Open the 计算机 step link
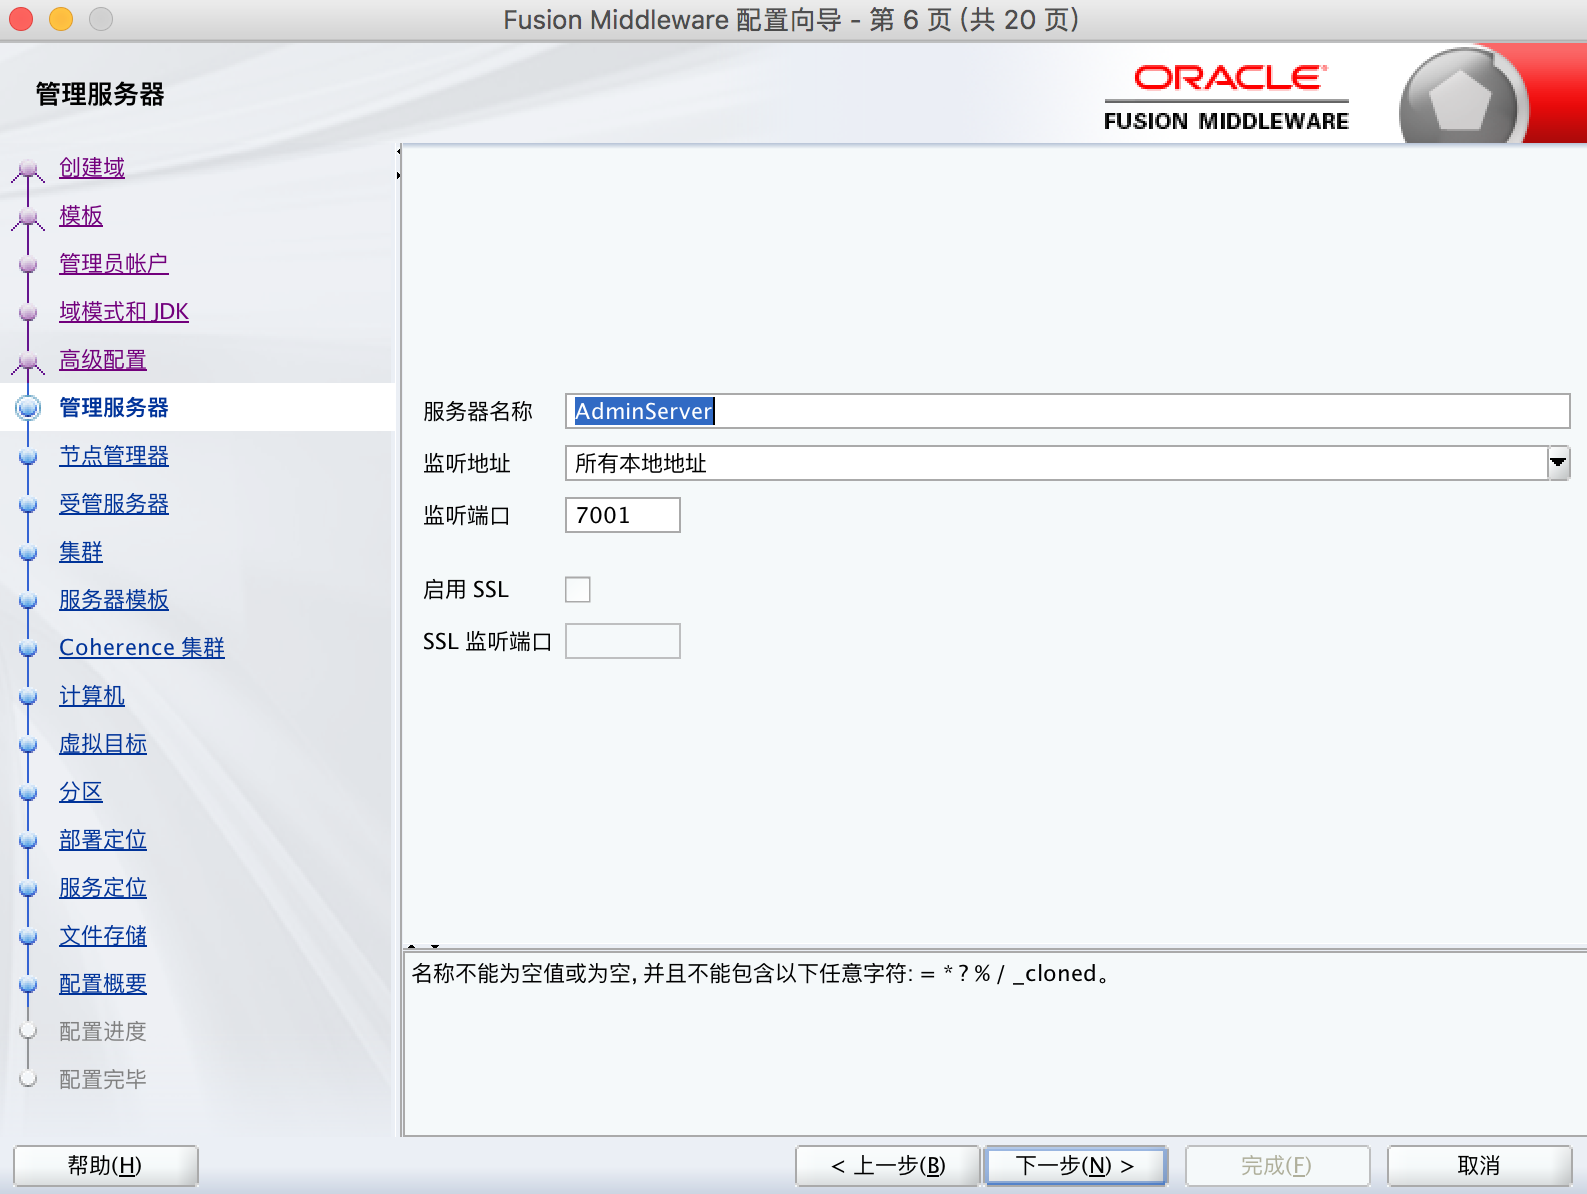 coord(92,696)
